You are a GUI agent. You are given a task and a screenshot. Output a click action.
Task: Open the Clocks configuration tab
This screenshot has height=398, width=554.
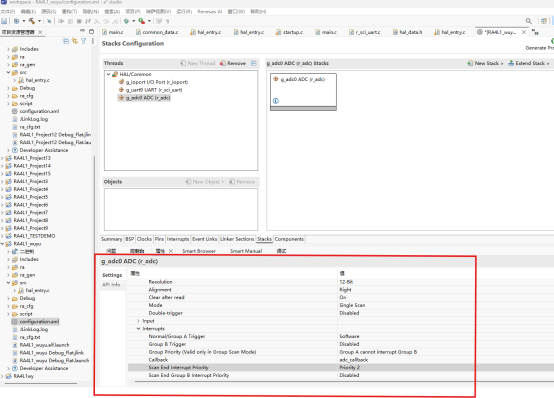144,239
